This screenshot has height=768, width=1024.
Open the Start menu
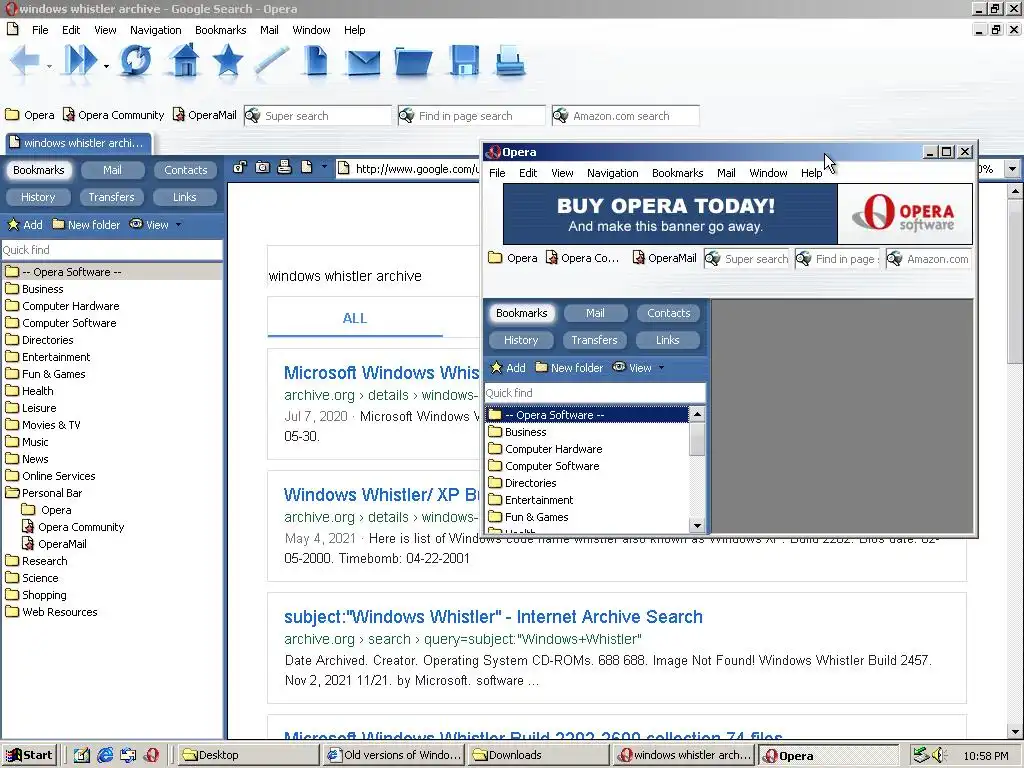29,755
